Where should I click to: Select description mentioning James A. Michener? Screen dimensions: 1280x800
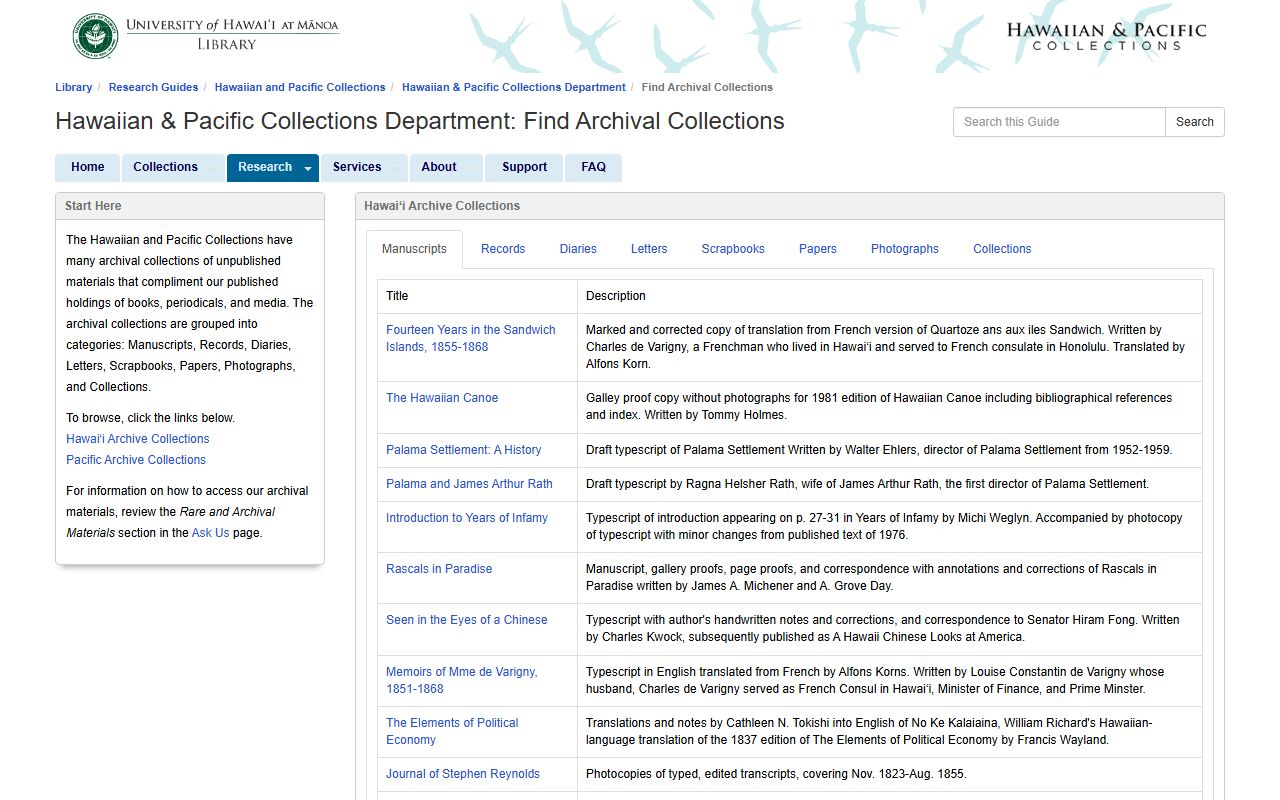[x=871, y=577]
